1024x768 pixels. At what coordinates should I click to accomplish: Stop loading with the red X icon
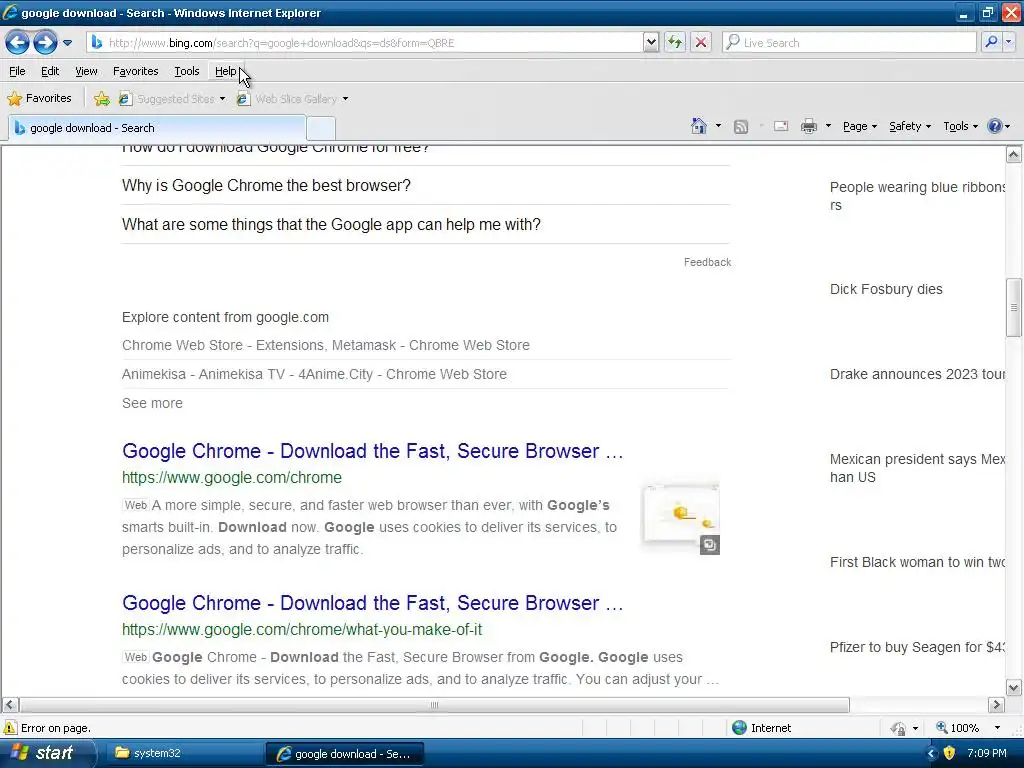click(701, 43)
